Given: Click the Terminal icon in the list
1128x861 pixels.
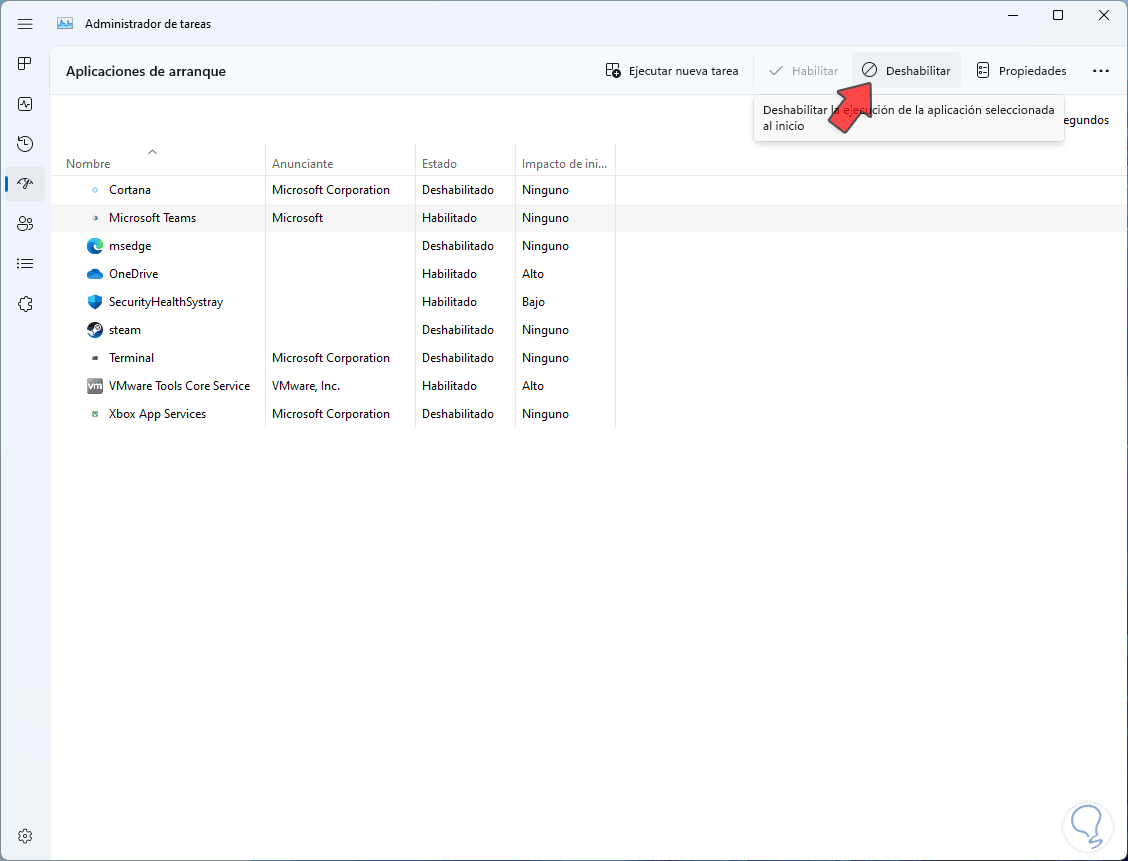Looking at the screenshot, I should (x=95, y=358).
